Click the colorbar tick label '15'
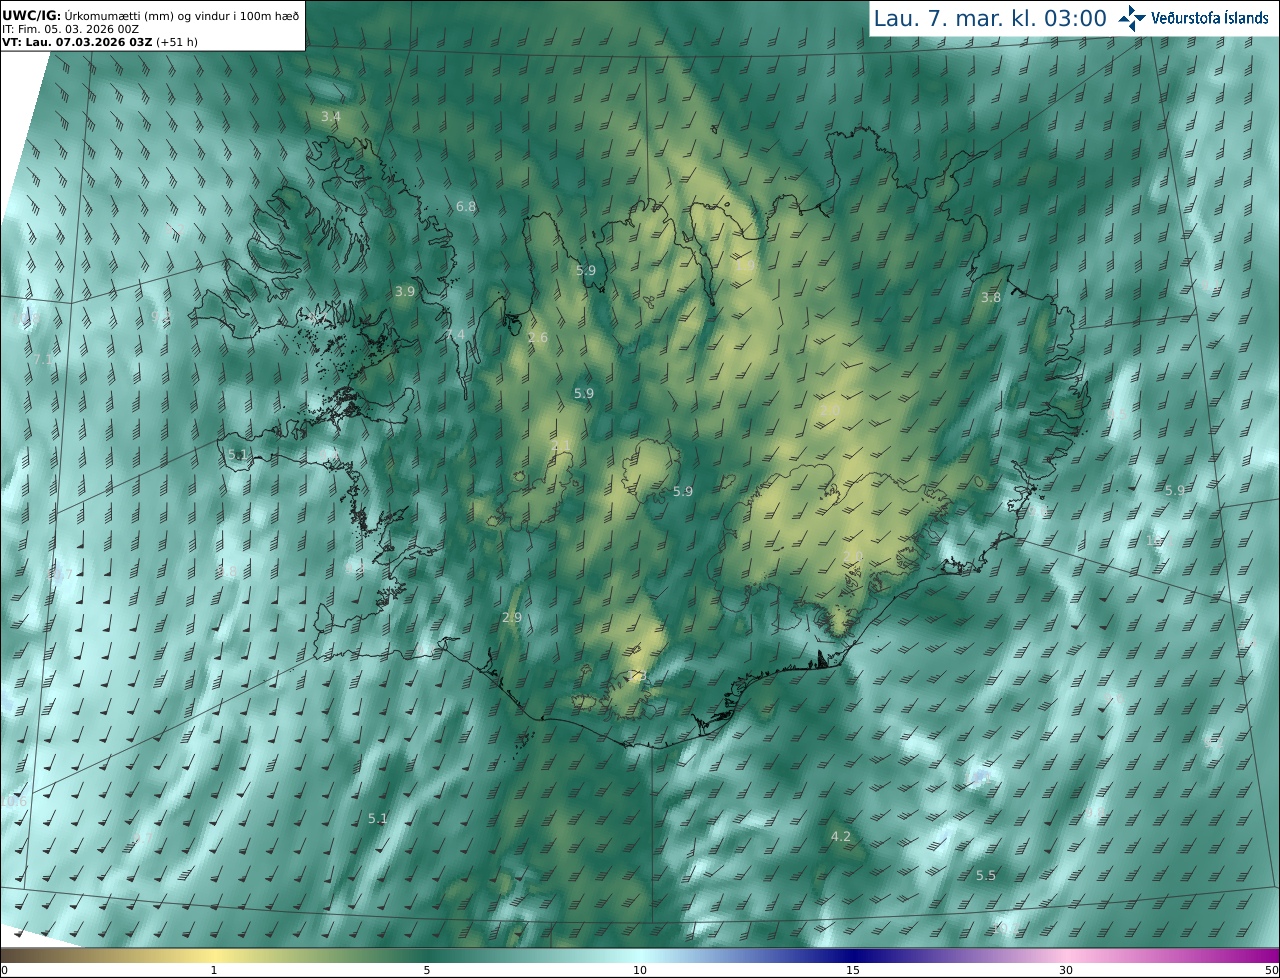Image resolution: width=1280 pixels, height=978 pixels. tap(853, 970)
